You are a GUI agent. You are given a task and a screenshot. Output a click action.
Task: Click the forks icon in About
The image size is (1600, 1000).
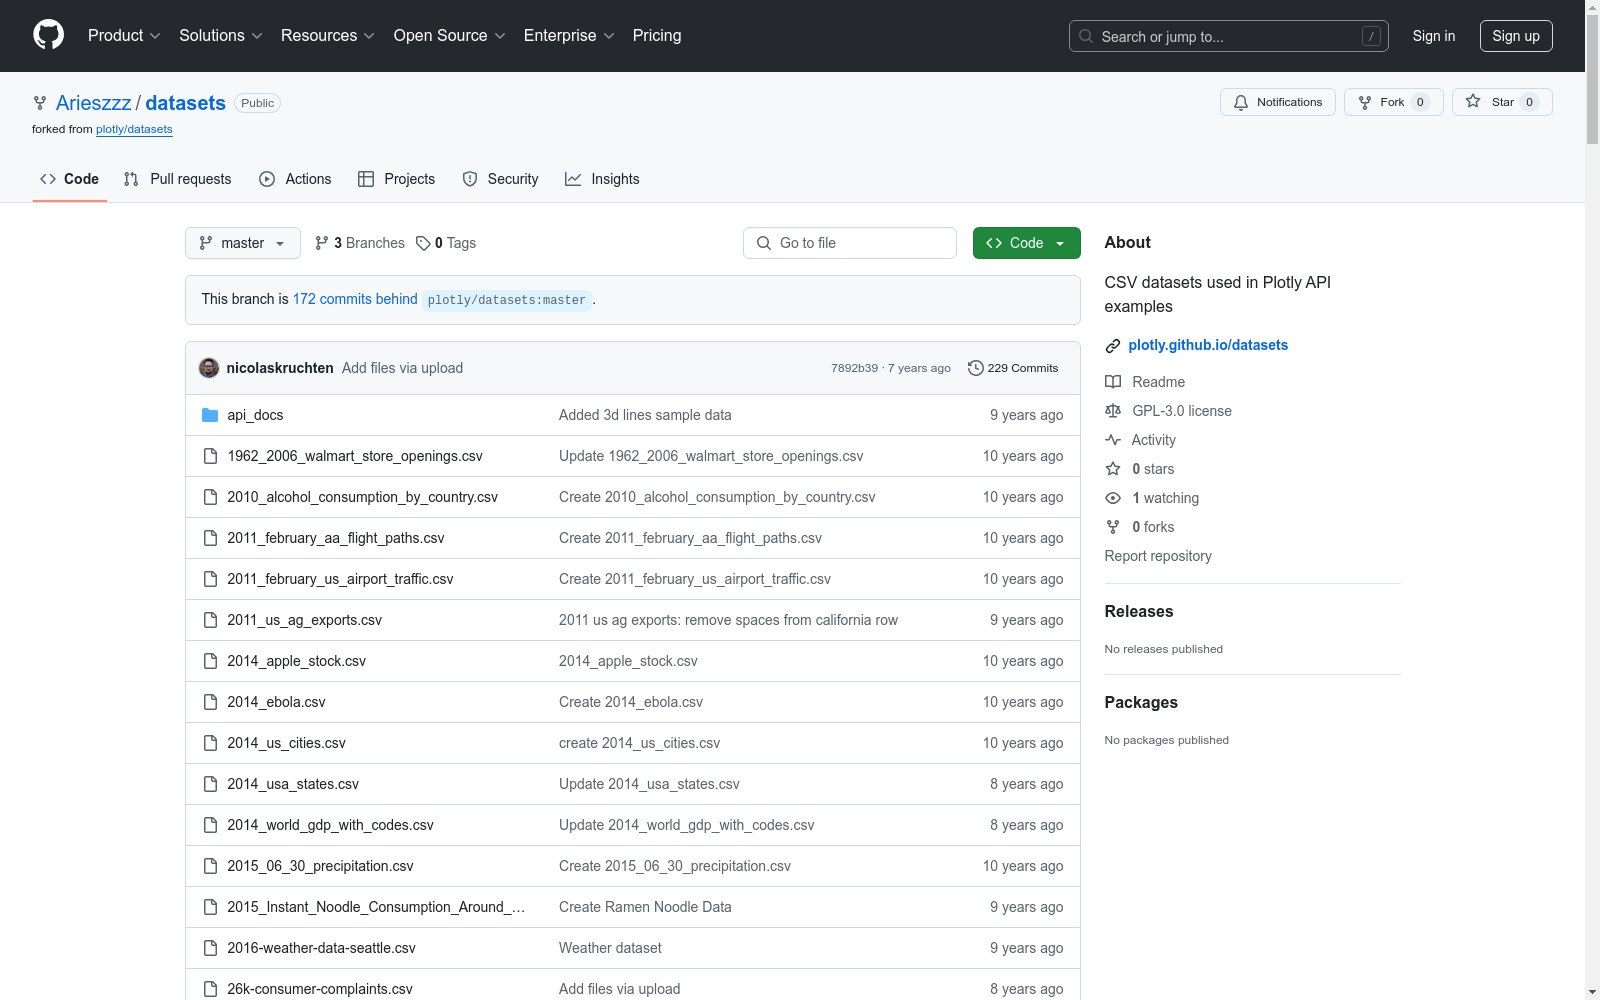click(x=1113, y=527)
